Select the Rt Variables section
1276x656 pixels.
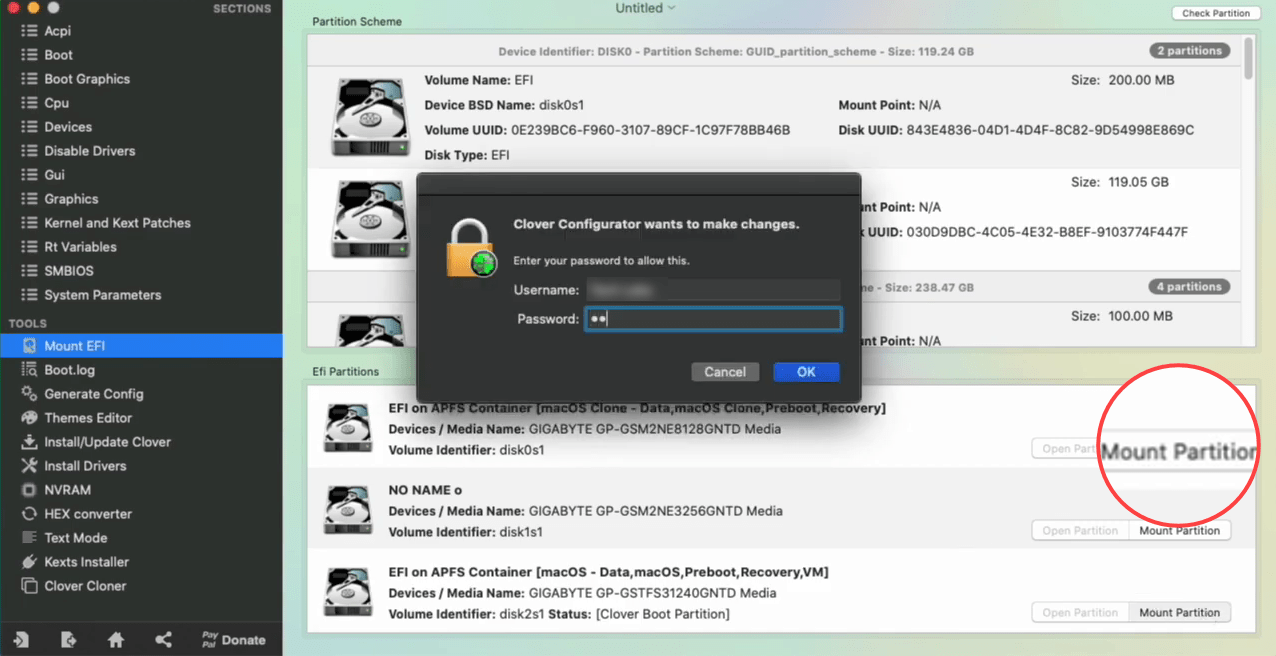coord(141,247)
